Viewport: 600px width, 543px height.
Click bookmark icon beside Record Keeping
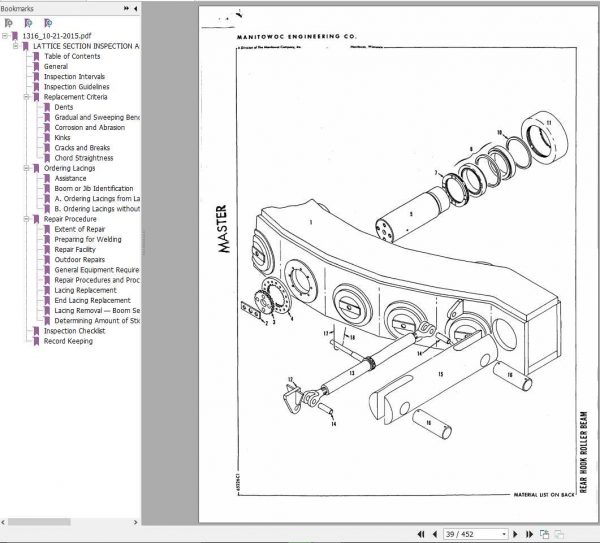pos(36,341)
